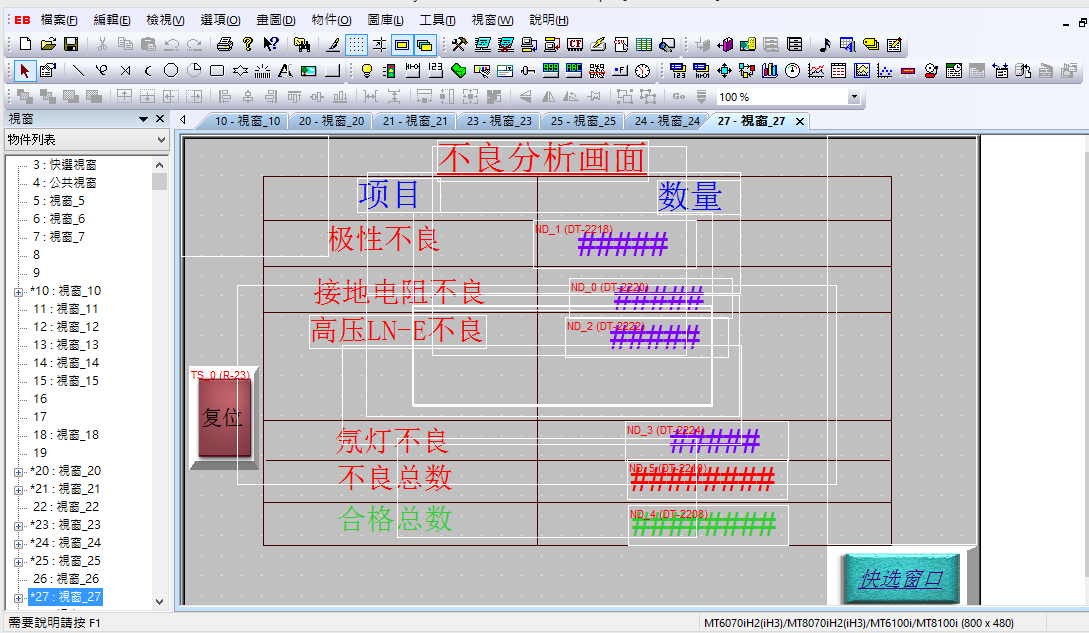This screenshot has width=1089, height=633.
Task: Select the ellipse drawing tool
Action: (171, 70)
